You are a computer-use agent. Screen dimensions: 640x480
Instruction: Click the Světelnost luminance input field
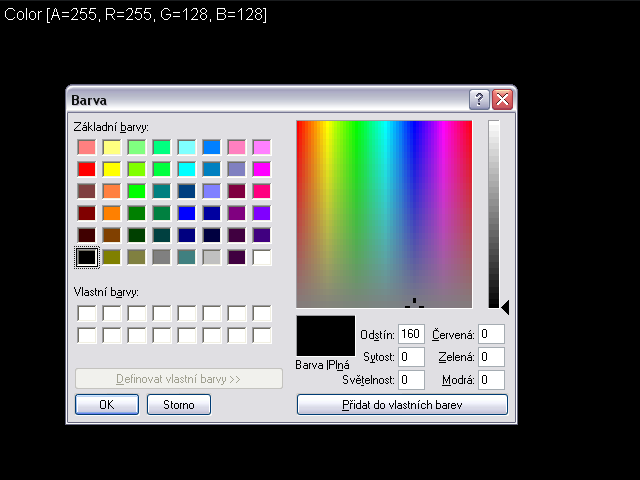point(411,380)
